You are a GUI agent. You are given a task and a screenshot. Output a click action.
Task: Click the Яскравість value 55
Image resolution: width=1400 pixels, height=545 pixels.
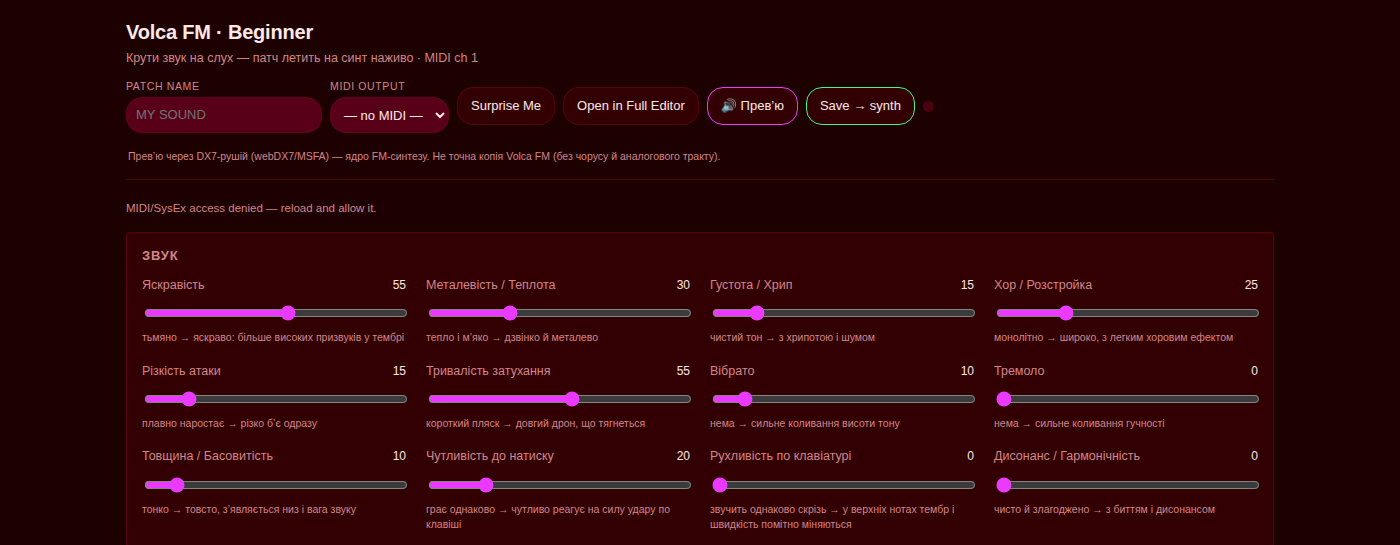pos(399,285)
